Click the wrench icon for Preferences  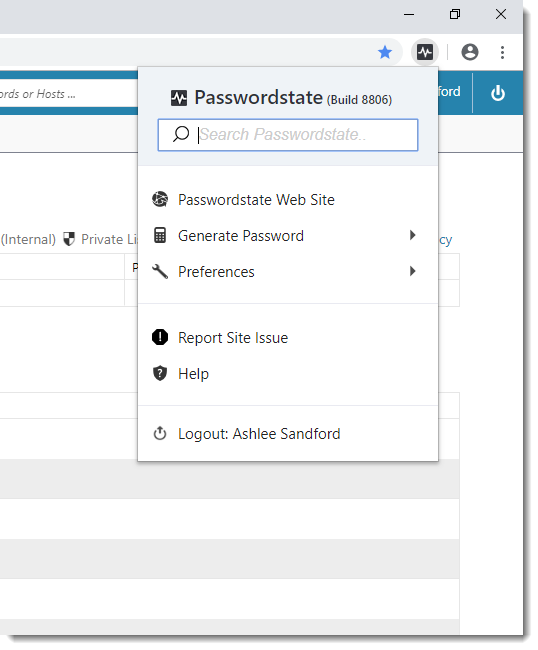[x=160, y=272]
